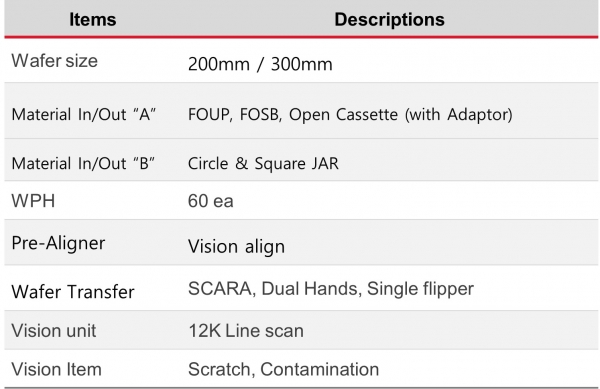
Task: Select the WPH row label
Action: point(33,201)
